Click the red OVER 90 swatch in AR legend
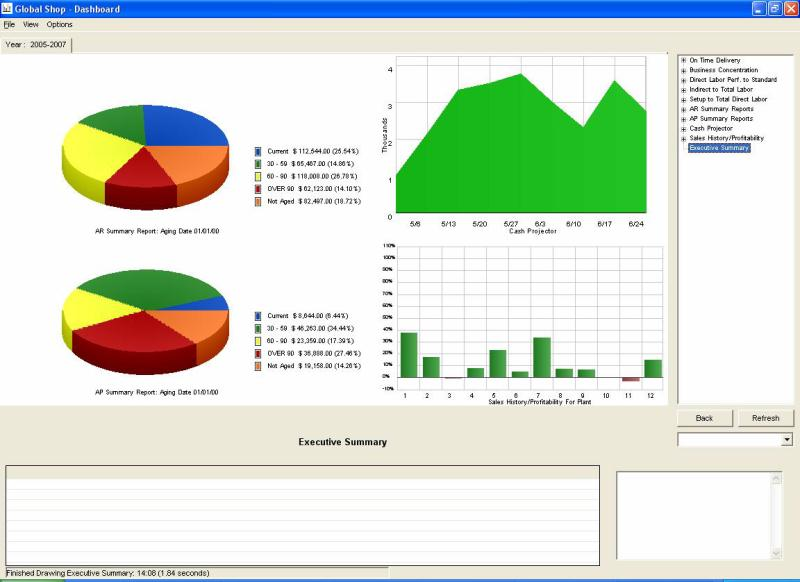 click(258, 189)
